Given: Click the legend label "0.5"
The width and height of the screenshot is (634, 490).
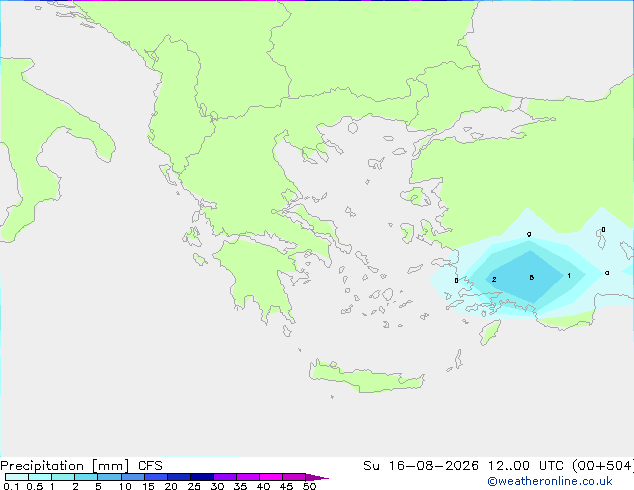Looking at the screenshot, I should 34,486.
